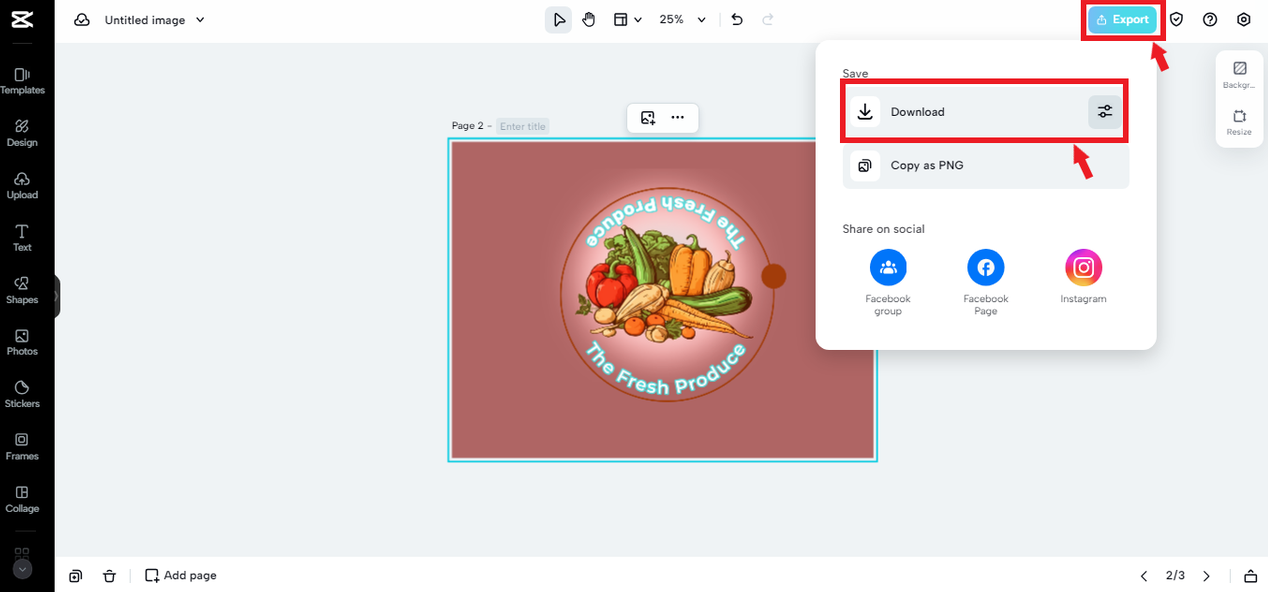1268x592 pixels.
Task: Click the Page 2 Enter title field
Action: click(523, 126)
